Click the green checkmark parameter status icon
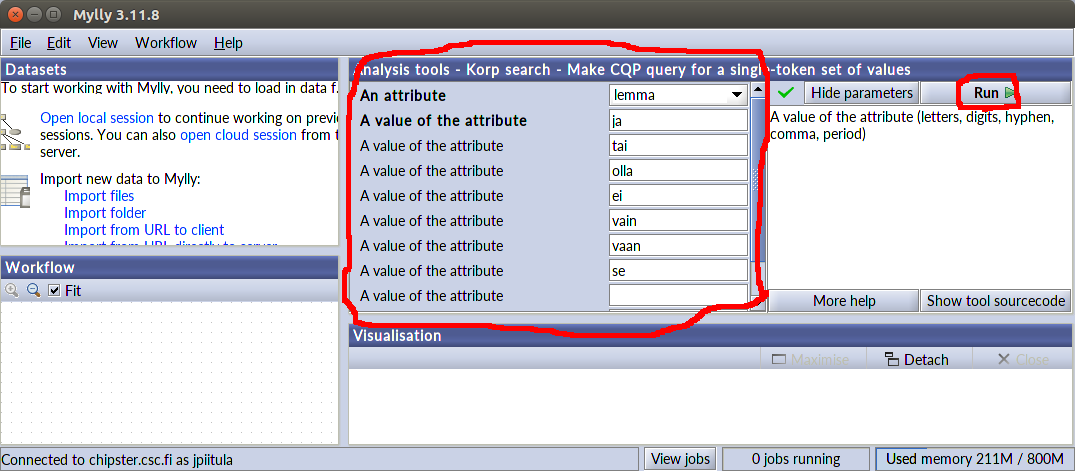The width and height of the screenshot is (1075, 471). coord(786,93)
